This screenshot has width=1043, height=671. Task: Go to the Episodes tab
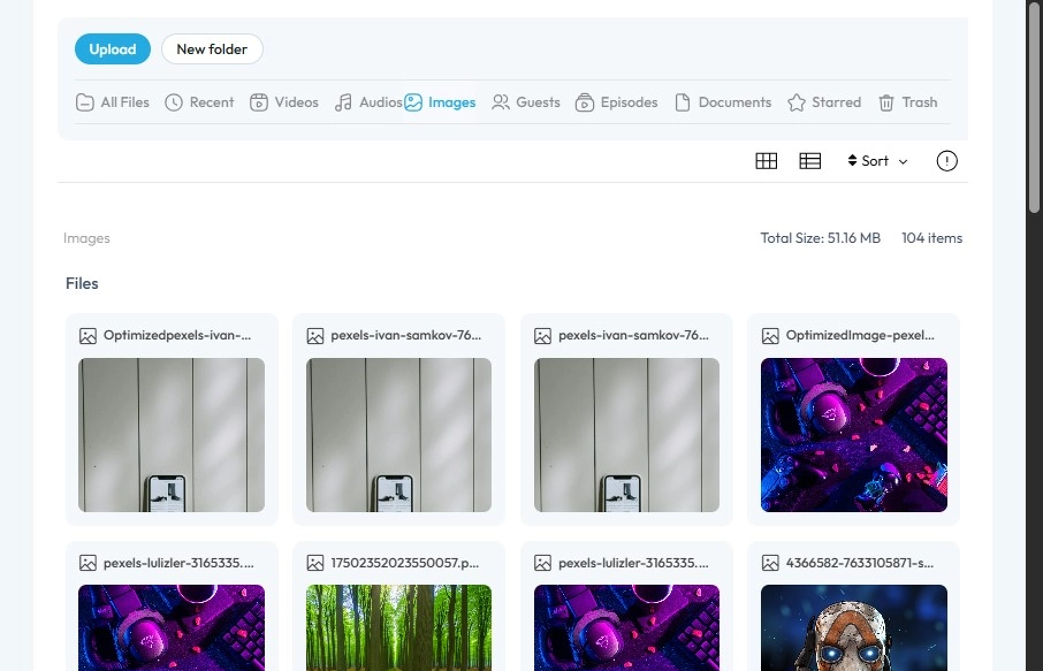tap(617, 102)
